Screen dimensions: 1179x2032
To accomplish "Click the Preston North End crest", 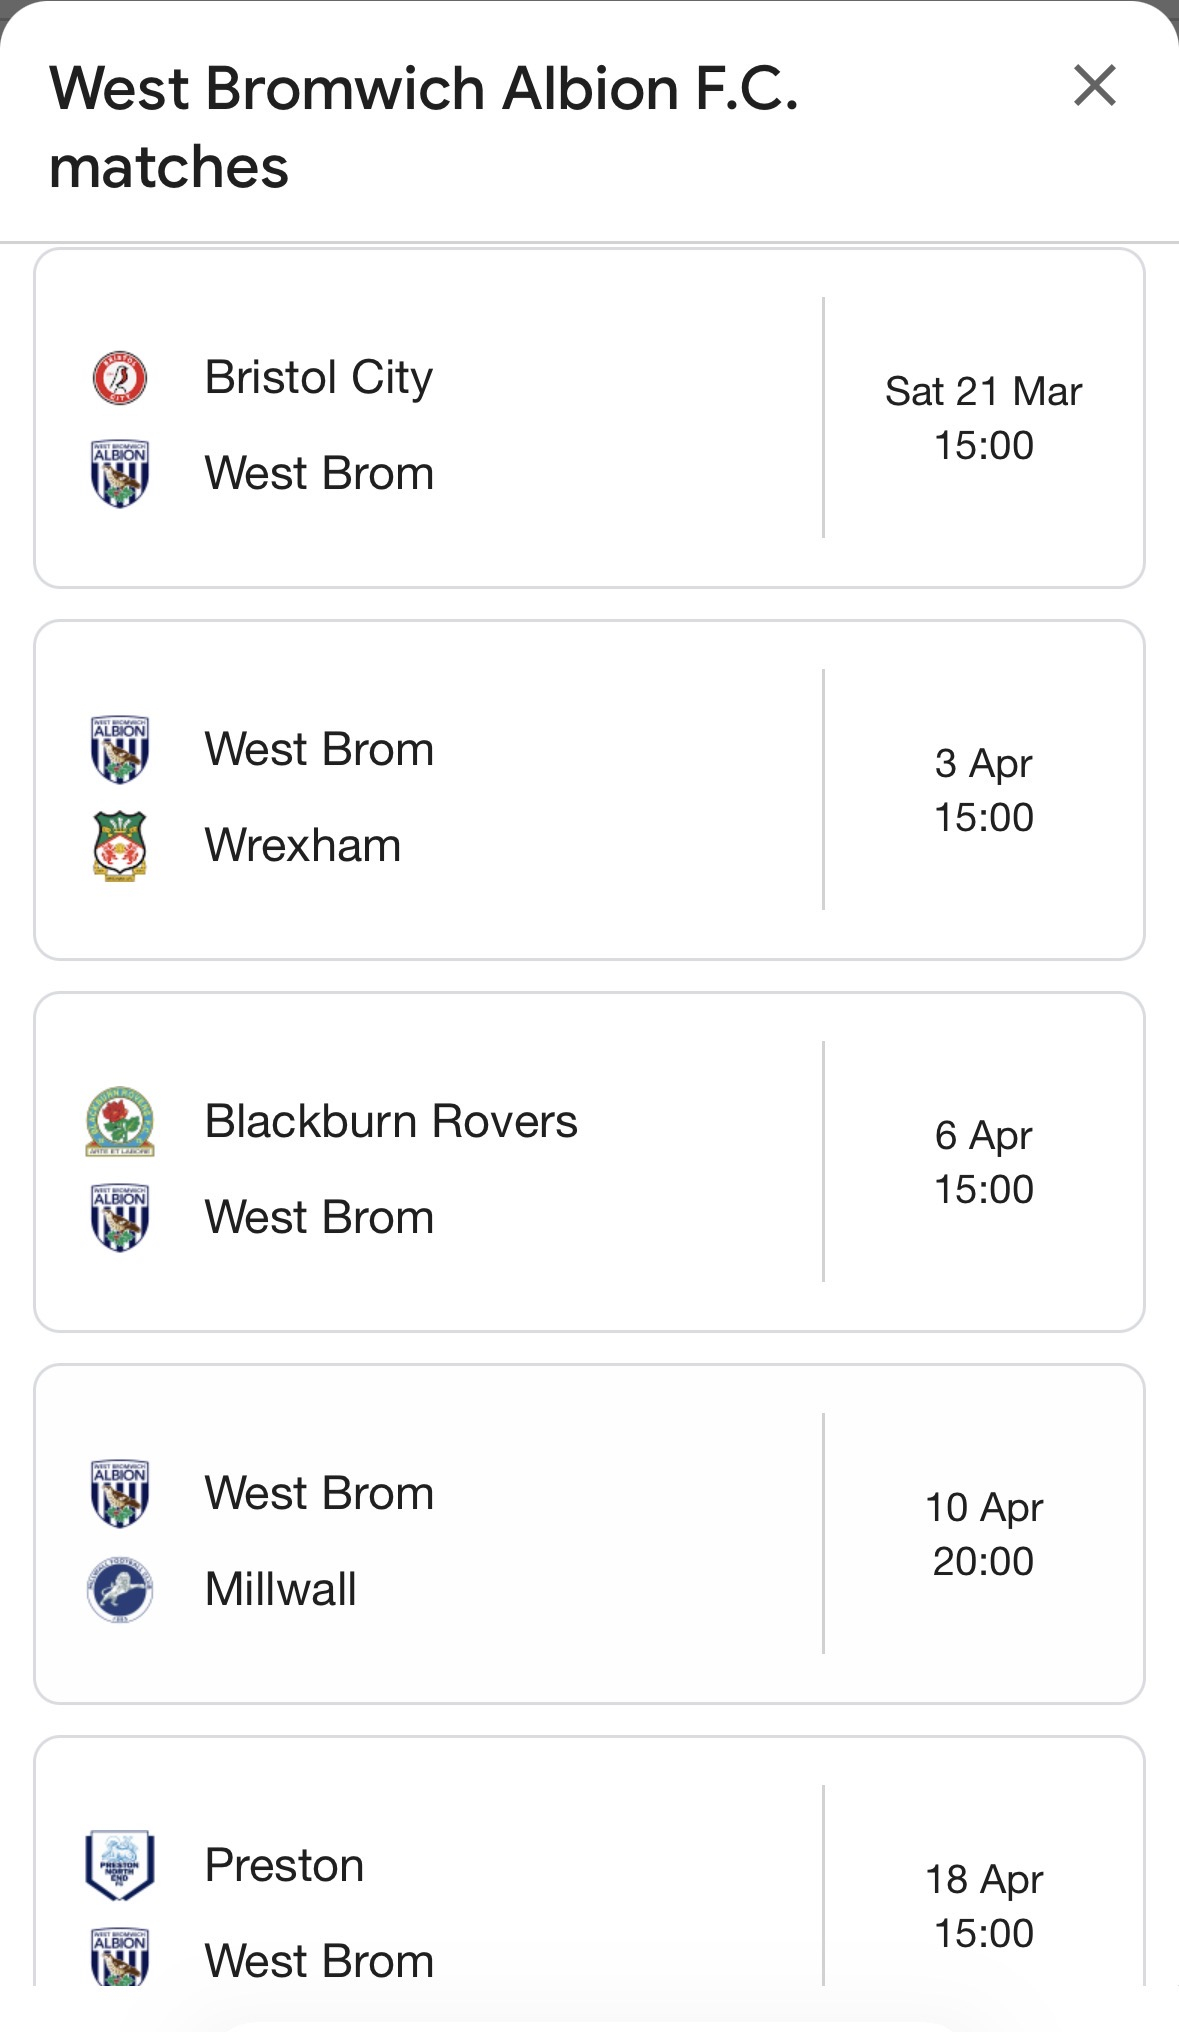I will click(120, 1865).
